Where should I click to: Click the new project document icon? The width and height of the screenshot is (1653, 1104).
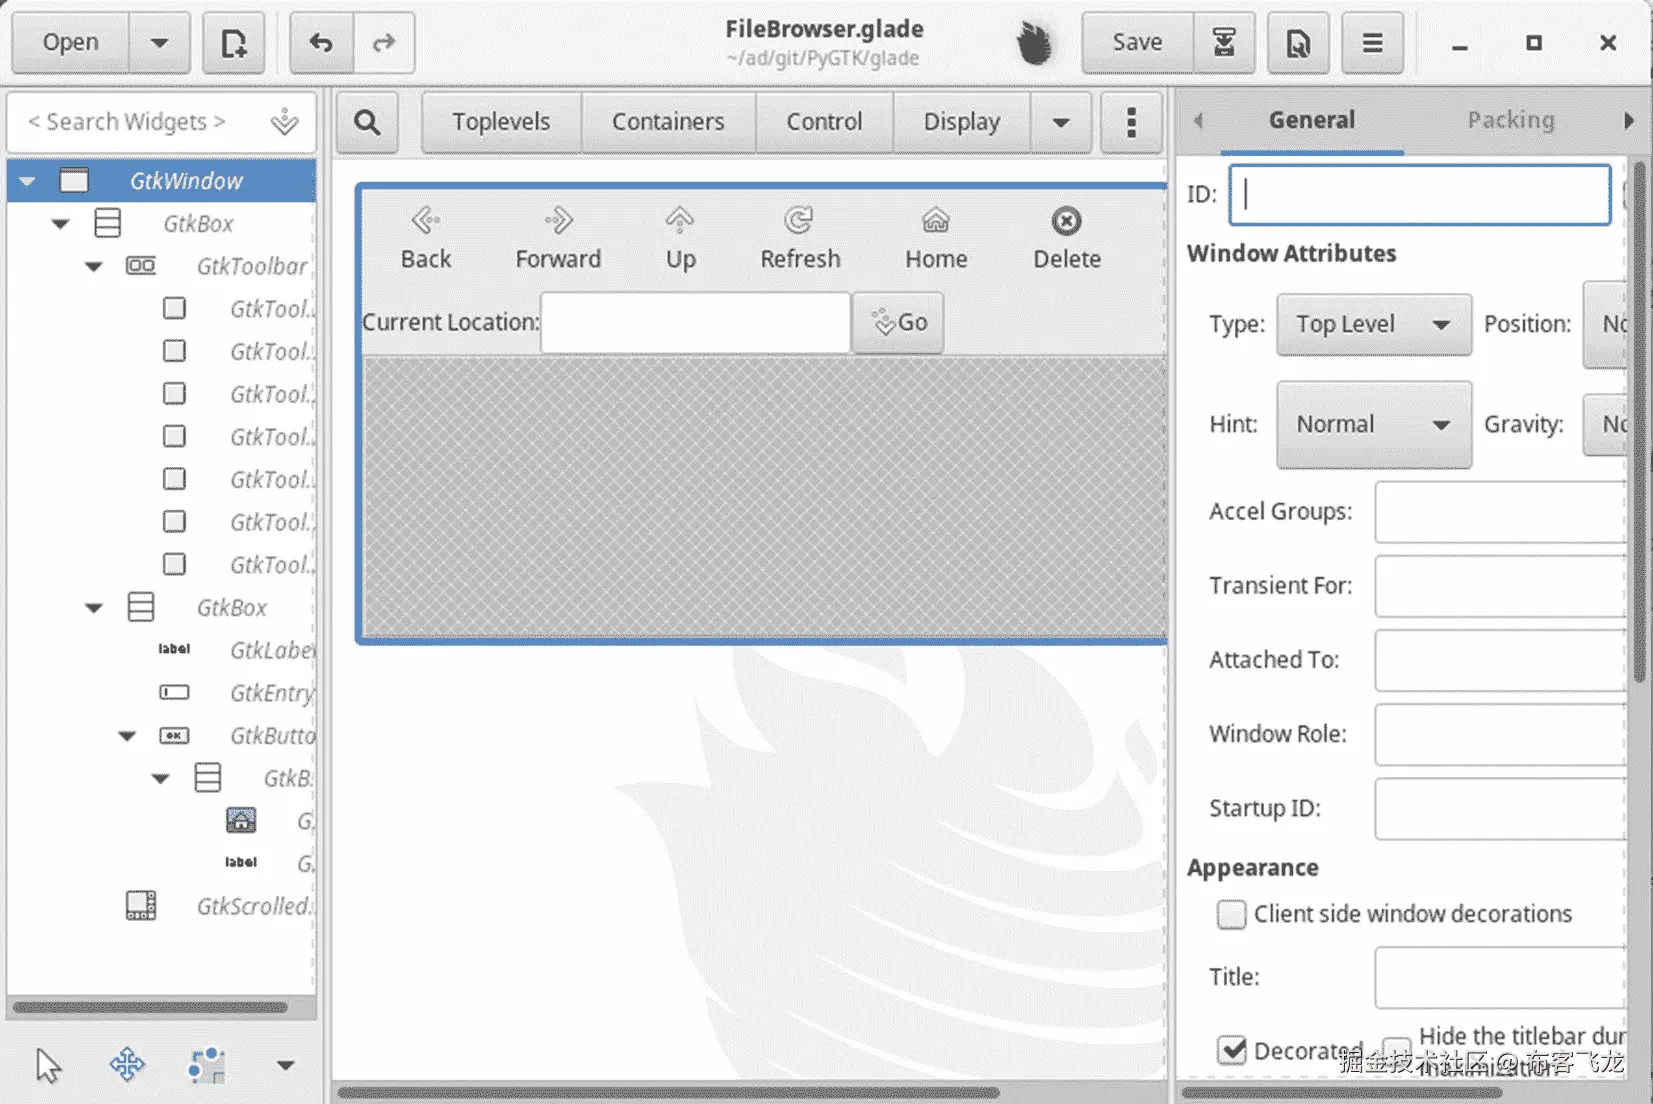(x=234, y=43)
